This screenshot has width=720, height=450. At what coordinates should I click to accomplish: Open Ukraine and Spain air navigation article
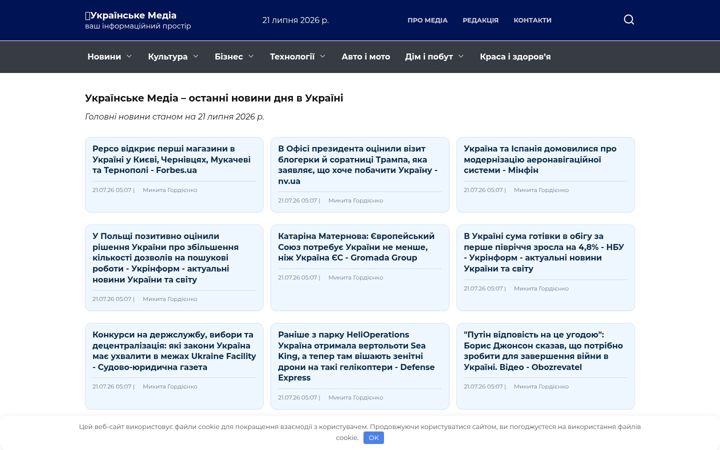(x=540, y=159)
